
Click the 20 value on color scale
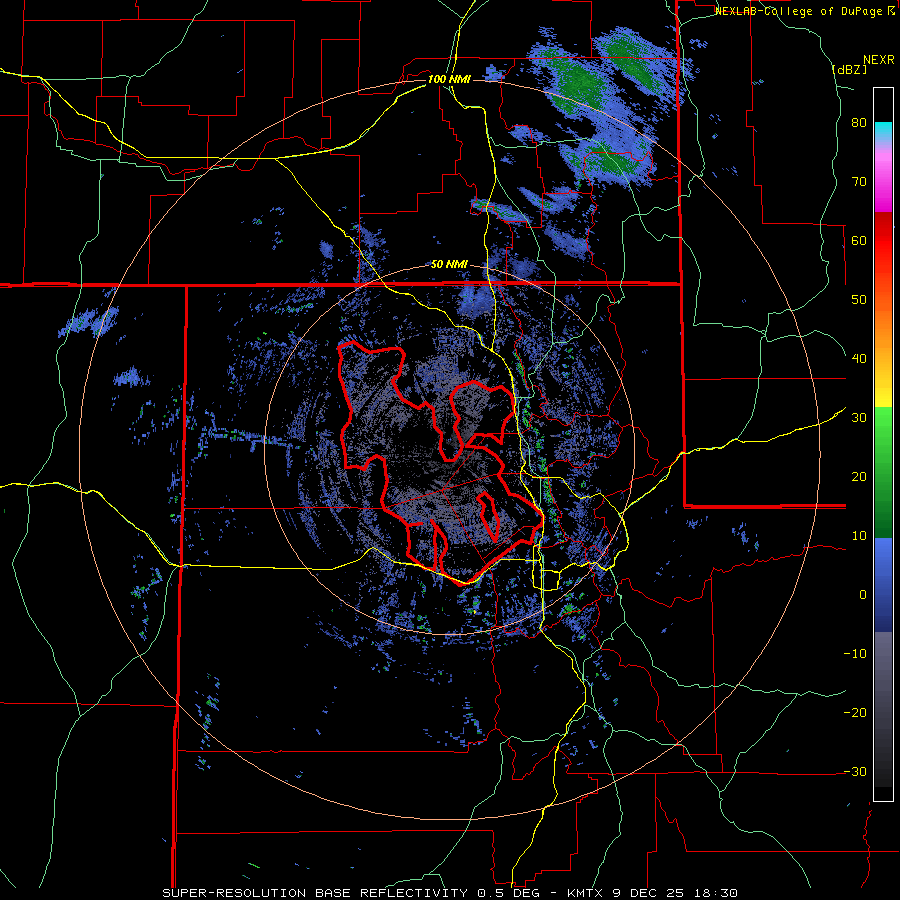click(859, 477)
